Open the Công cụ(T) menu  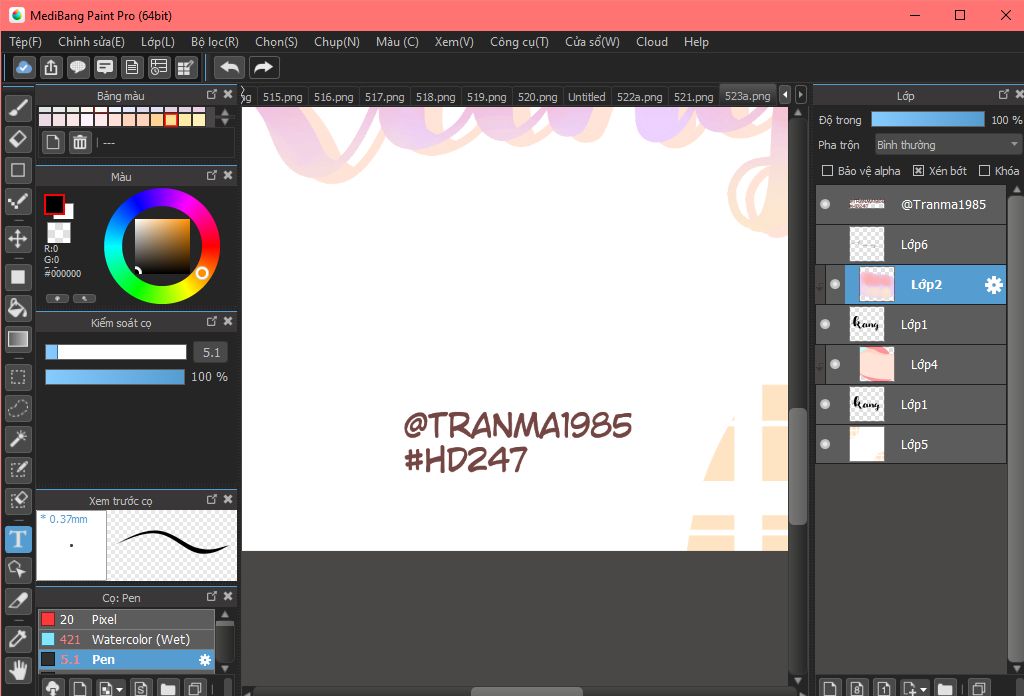pos(519,42)
